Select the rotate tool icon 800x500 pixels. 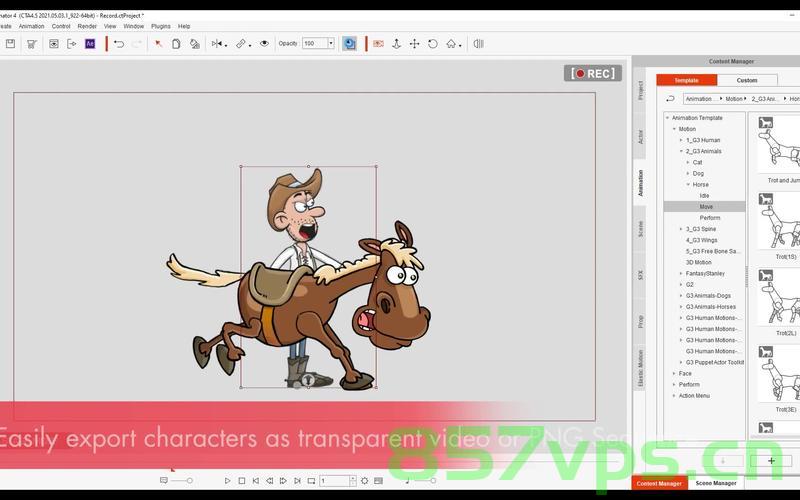pos(433,44)
